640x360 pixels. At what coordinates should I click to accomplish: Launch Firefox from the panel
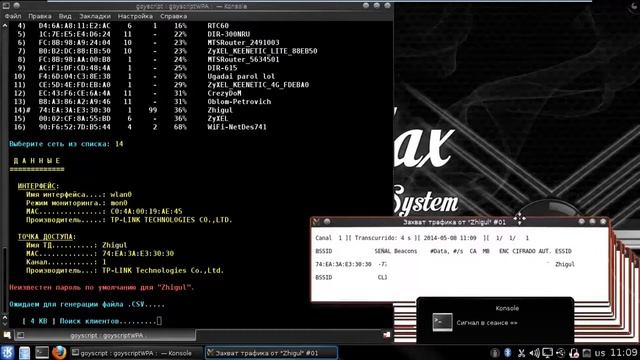tap(59, 353)
